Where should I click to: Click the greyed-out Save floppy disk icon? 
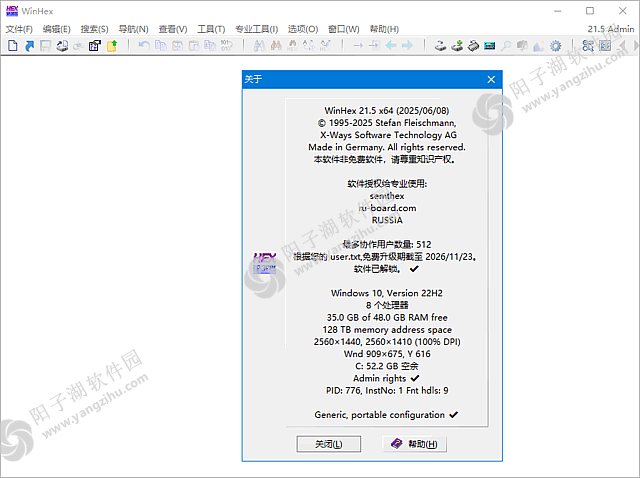pyautogui.click(x=45, y=45)
